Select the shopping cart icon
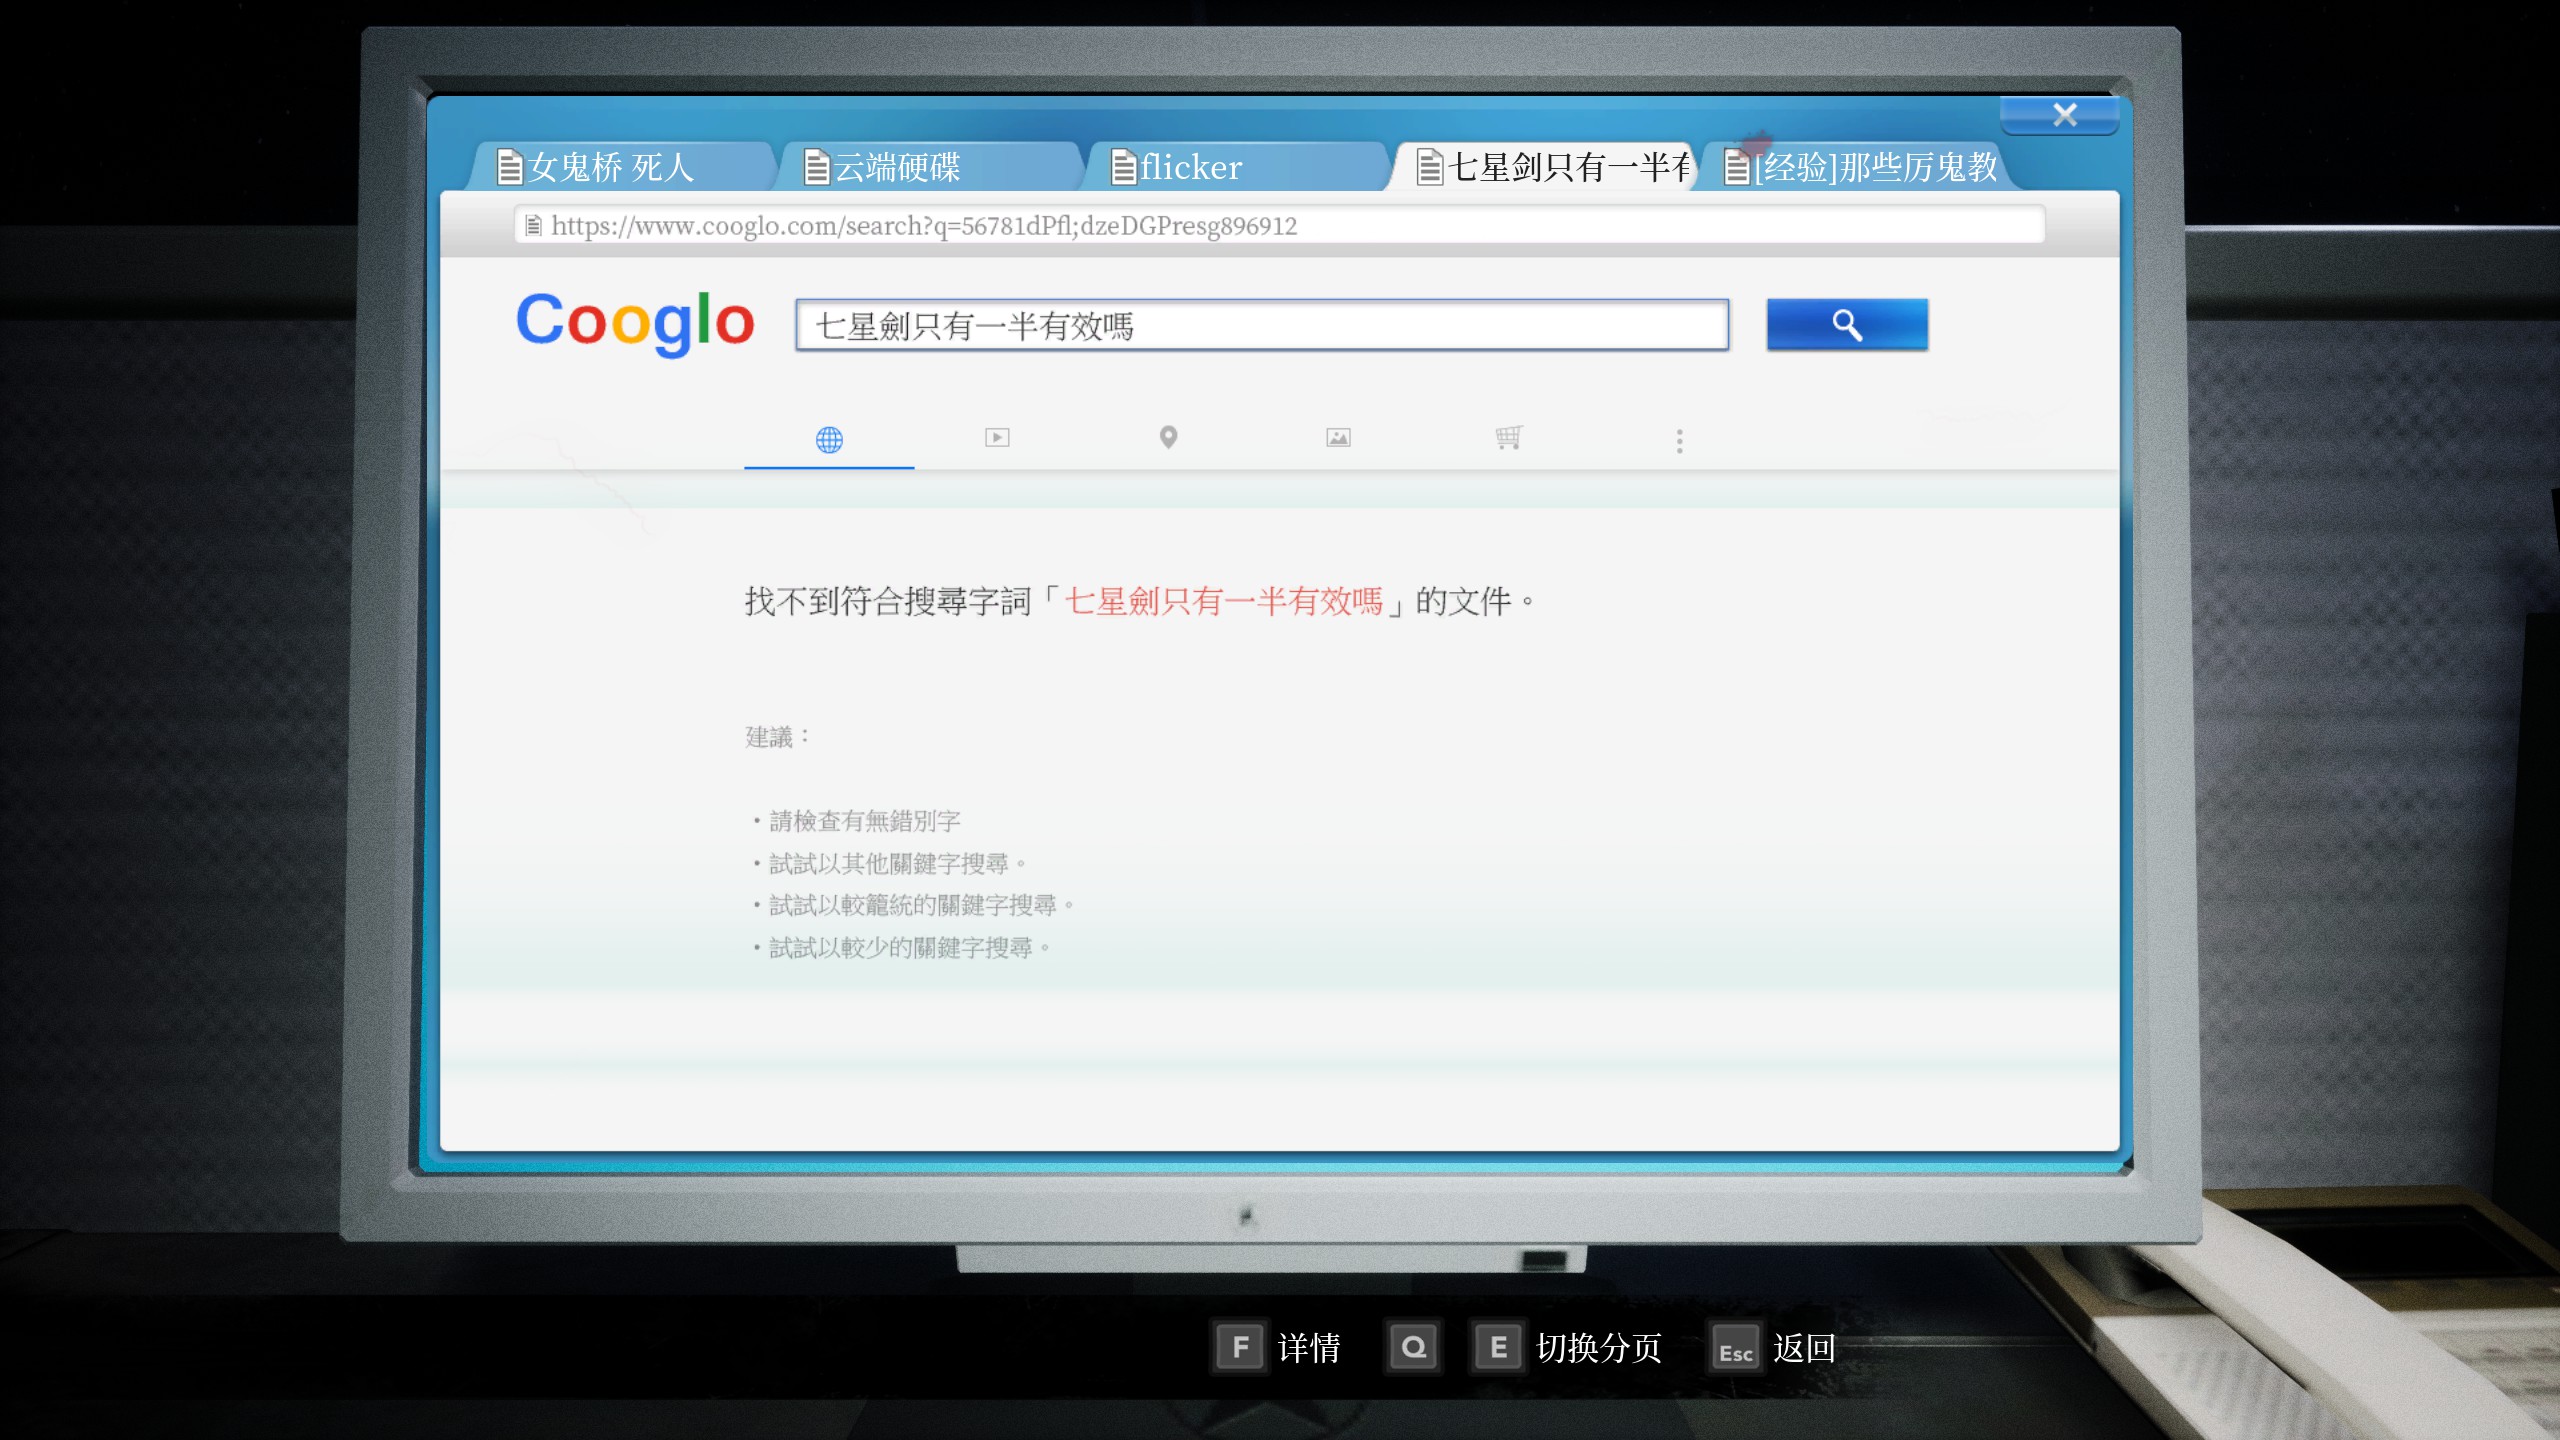 (1508, 437)
